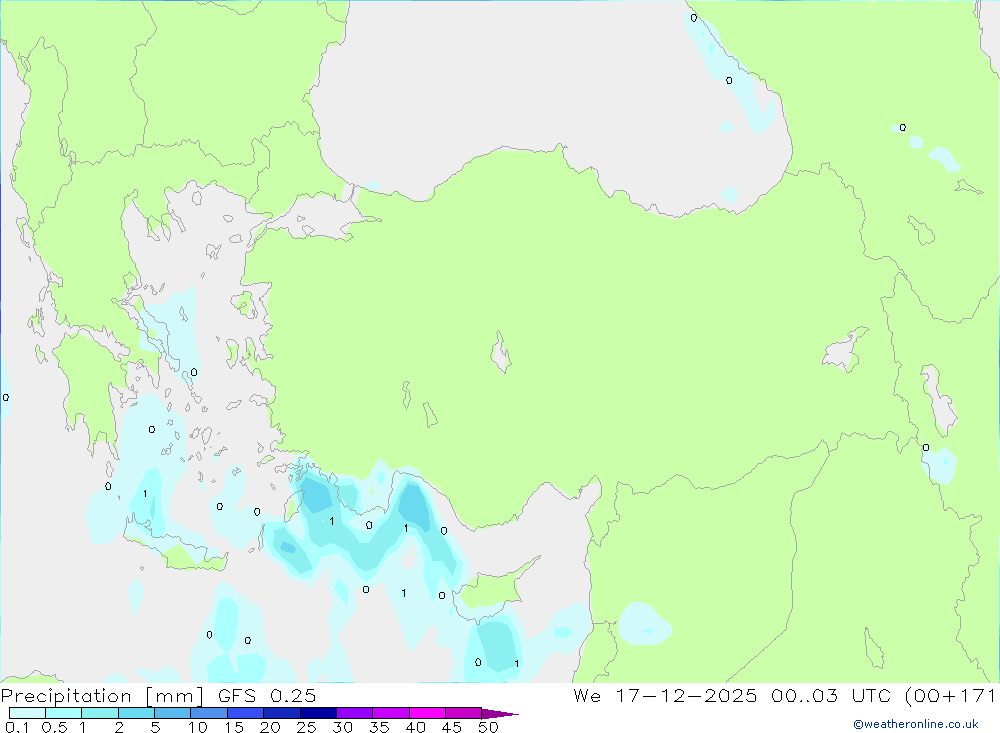Click the "We 17-12-2025" date text
This screenshot has width=1000, height=733.
coord(665,695)
